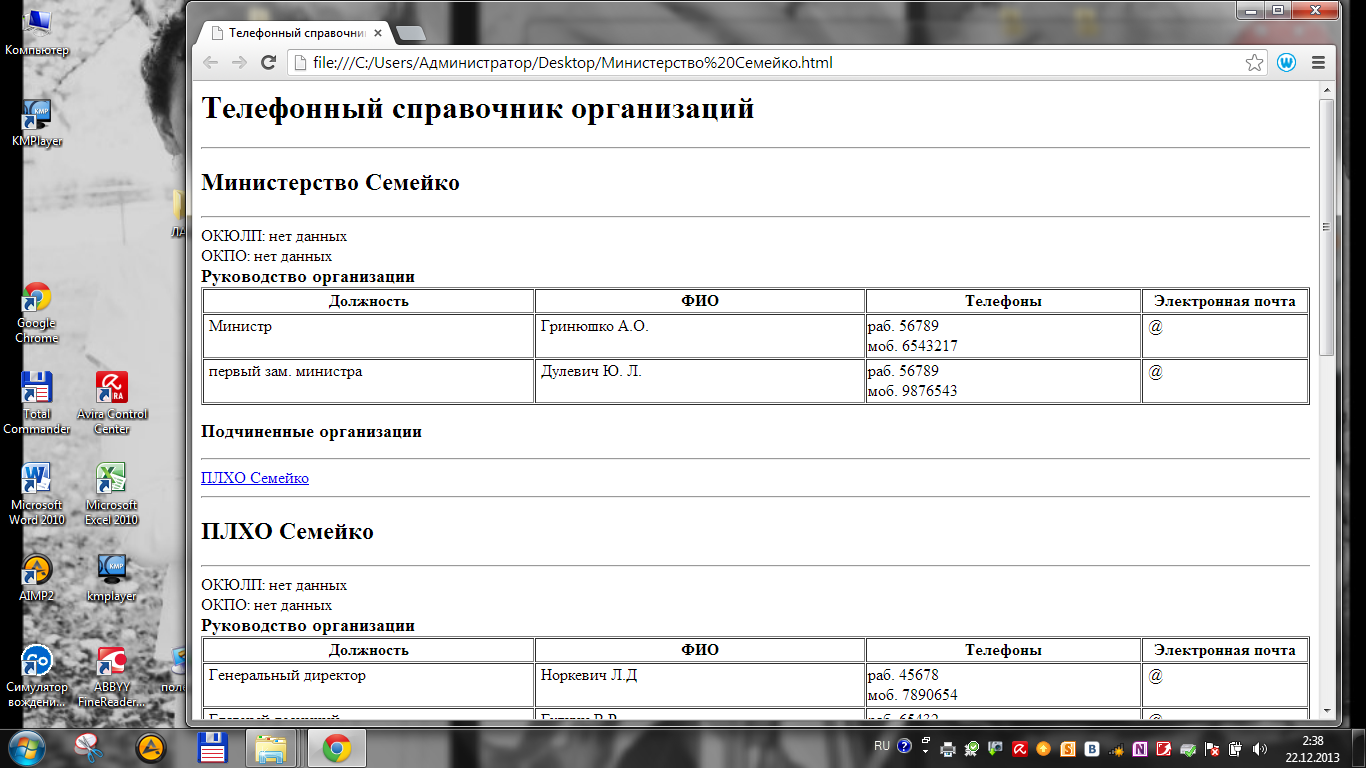This screenshot has width=1366, height=768.
Task: Click Генеральный директор table cell
Action: [369, 685]
